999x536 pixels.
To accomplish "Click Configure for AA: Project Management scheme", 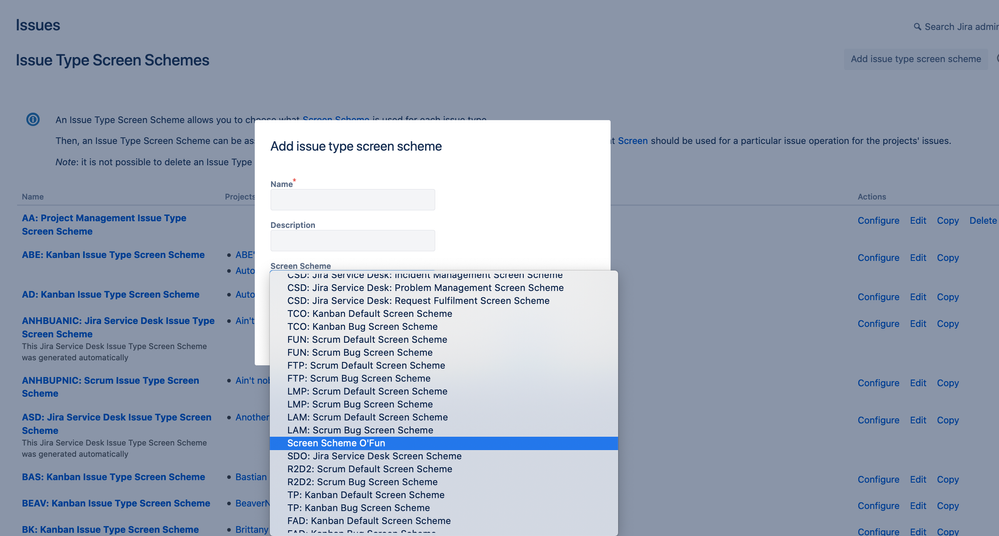I will tap(878, 221).
